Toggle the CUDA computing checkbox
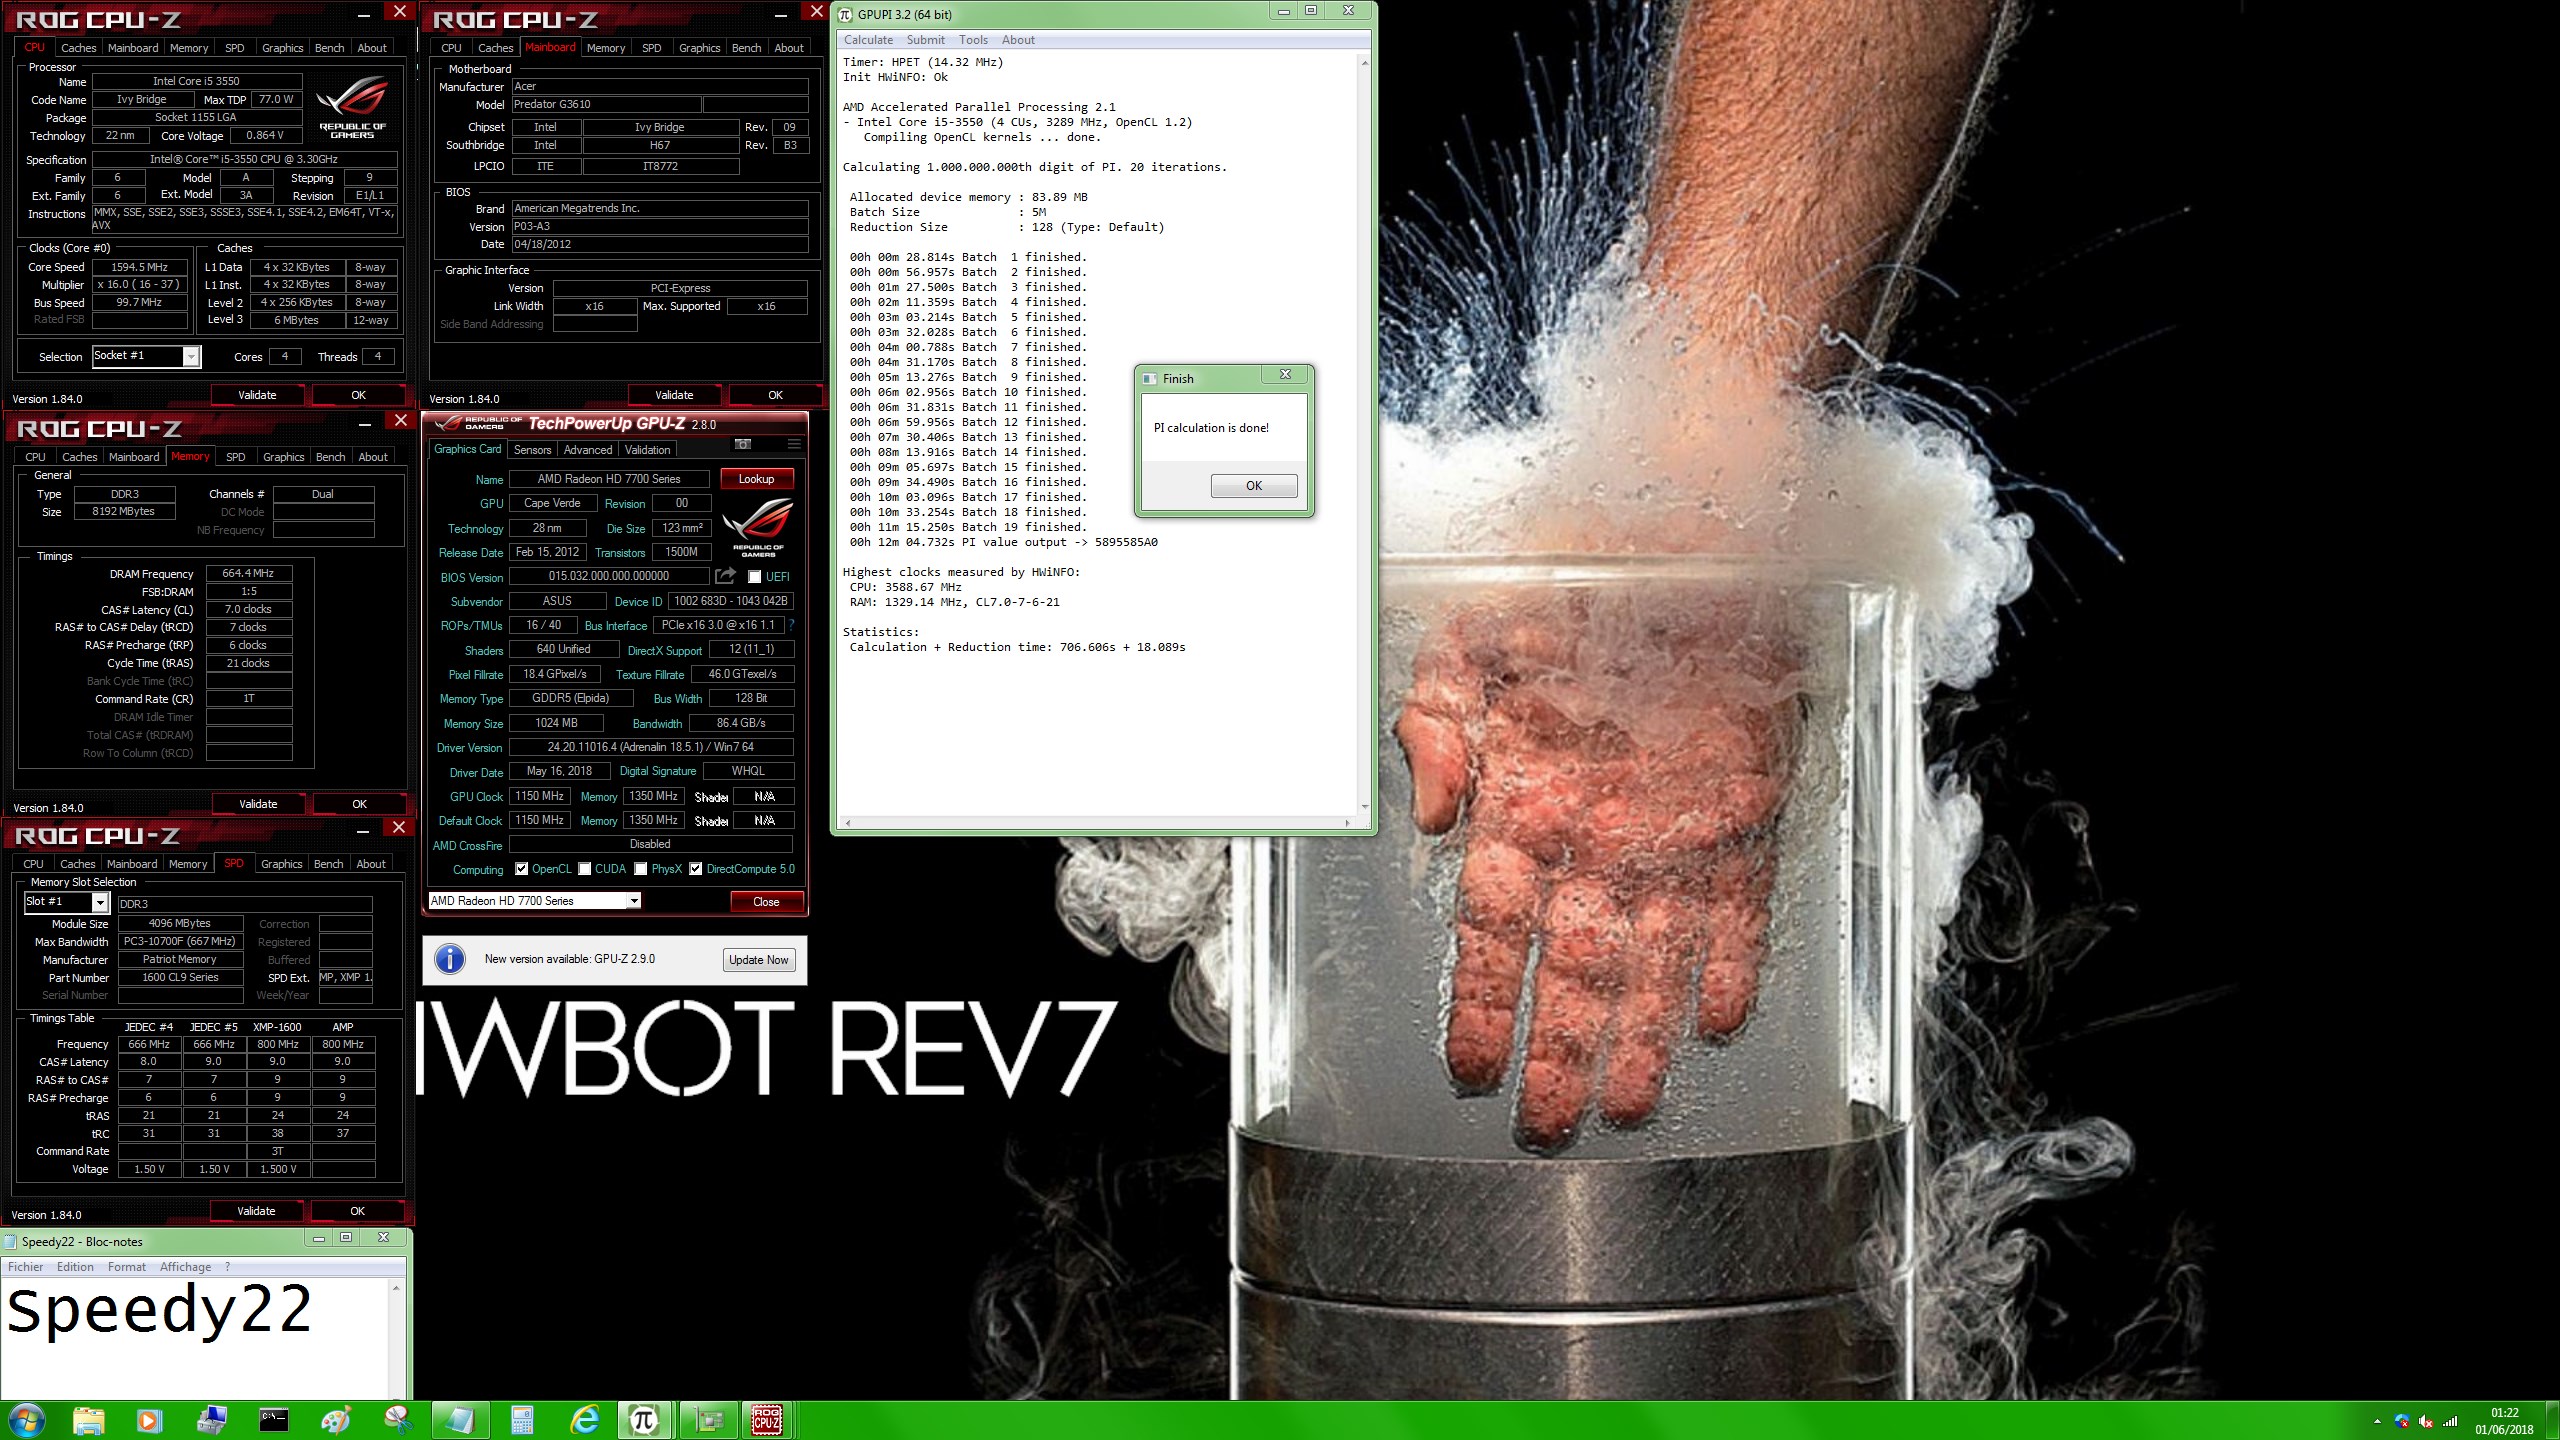 point(585,869)
